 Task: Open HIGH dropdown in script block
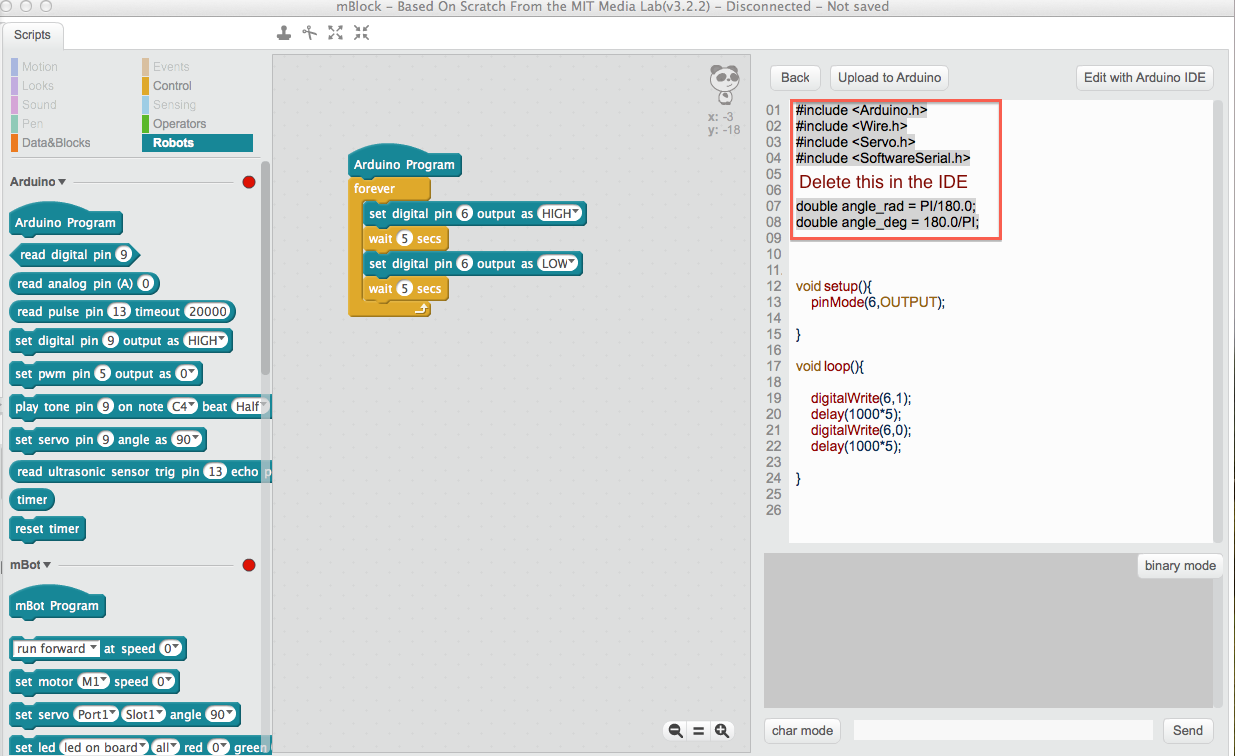click(x=559, y=214)
